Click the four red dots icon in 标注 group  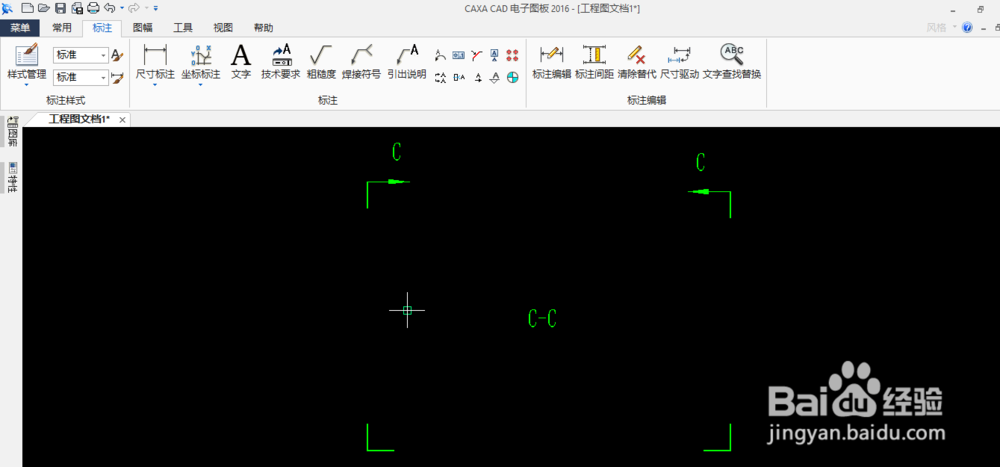(512, 56)
